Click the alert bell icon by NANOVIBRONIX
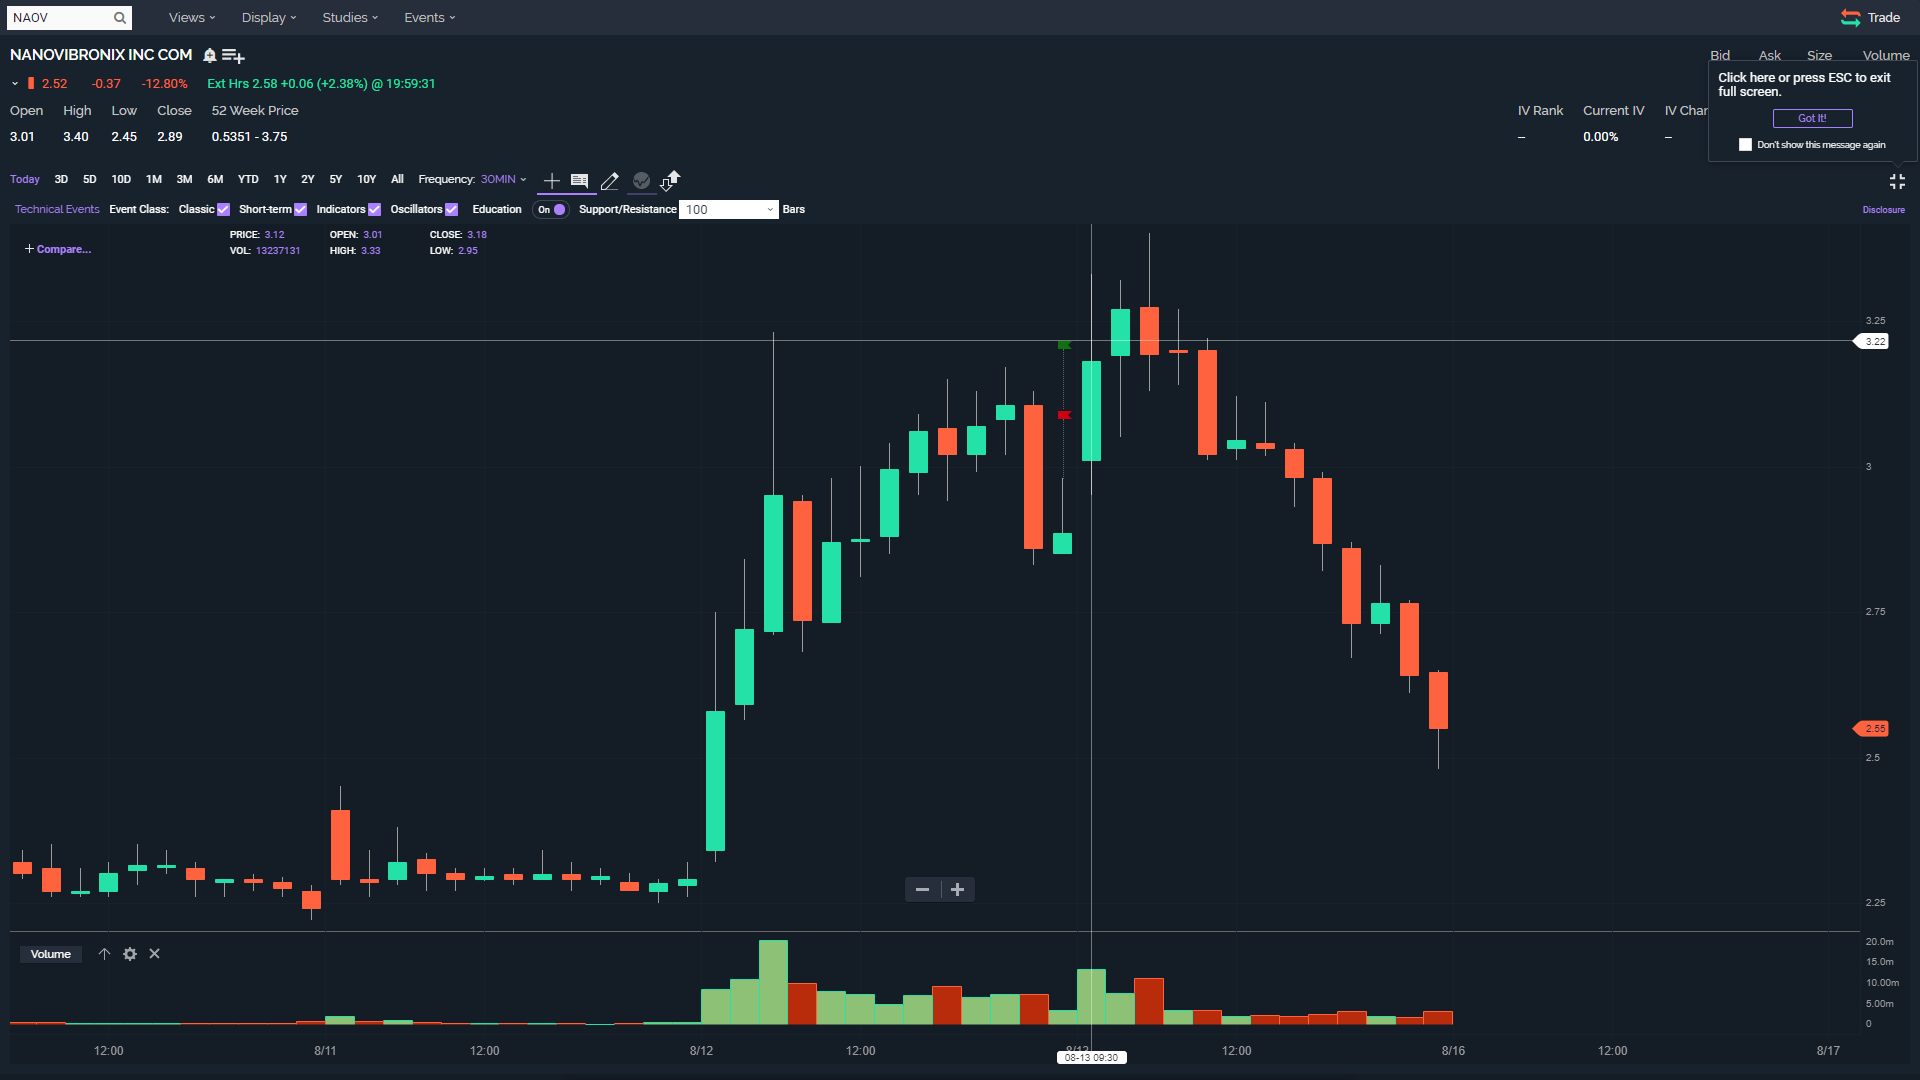This screenshot has width=1920, height=1080. (210, 56)
